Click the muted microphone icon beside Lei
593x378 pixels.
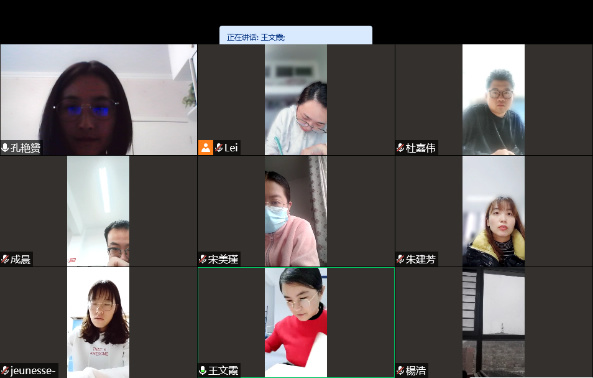(219, 147)
